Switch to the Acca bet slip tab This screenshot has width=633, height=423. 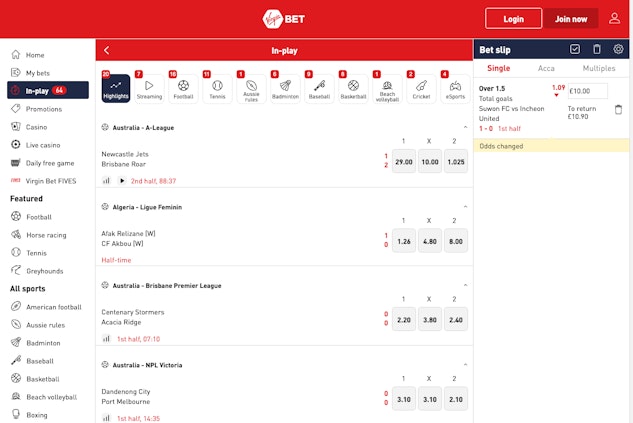pyautogui.click(x=546, y=68)
